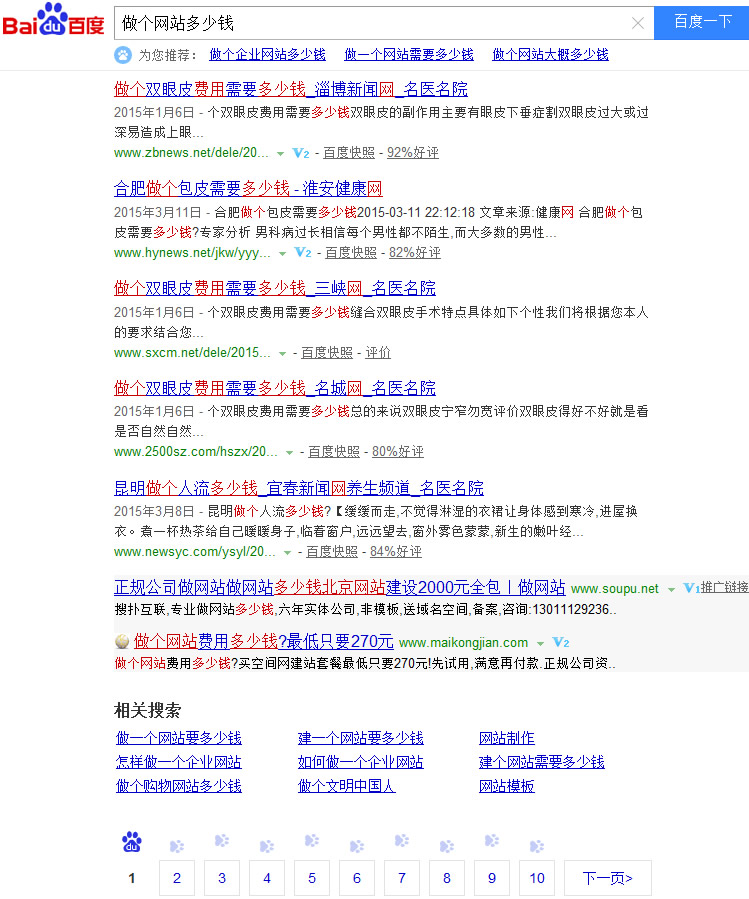Click the V2 badge on hynews.net result
This screenshot has height=899, width=749.
tap(303, 253)
